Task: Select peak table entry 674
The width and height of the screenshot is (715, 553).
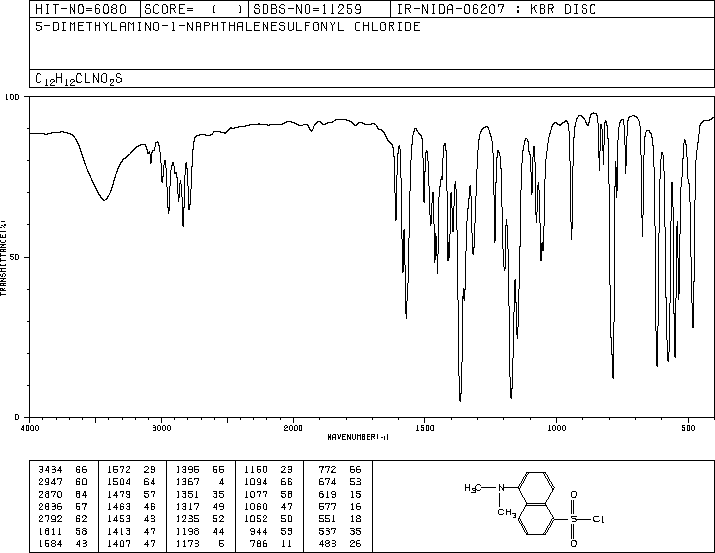Action: pos(327,482)
